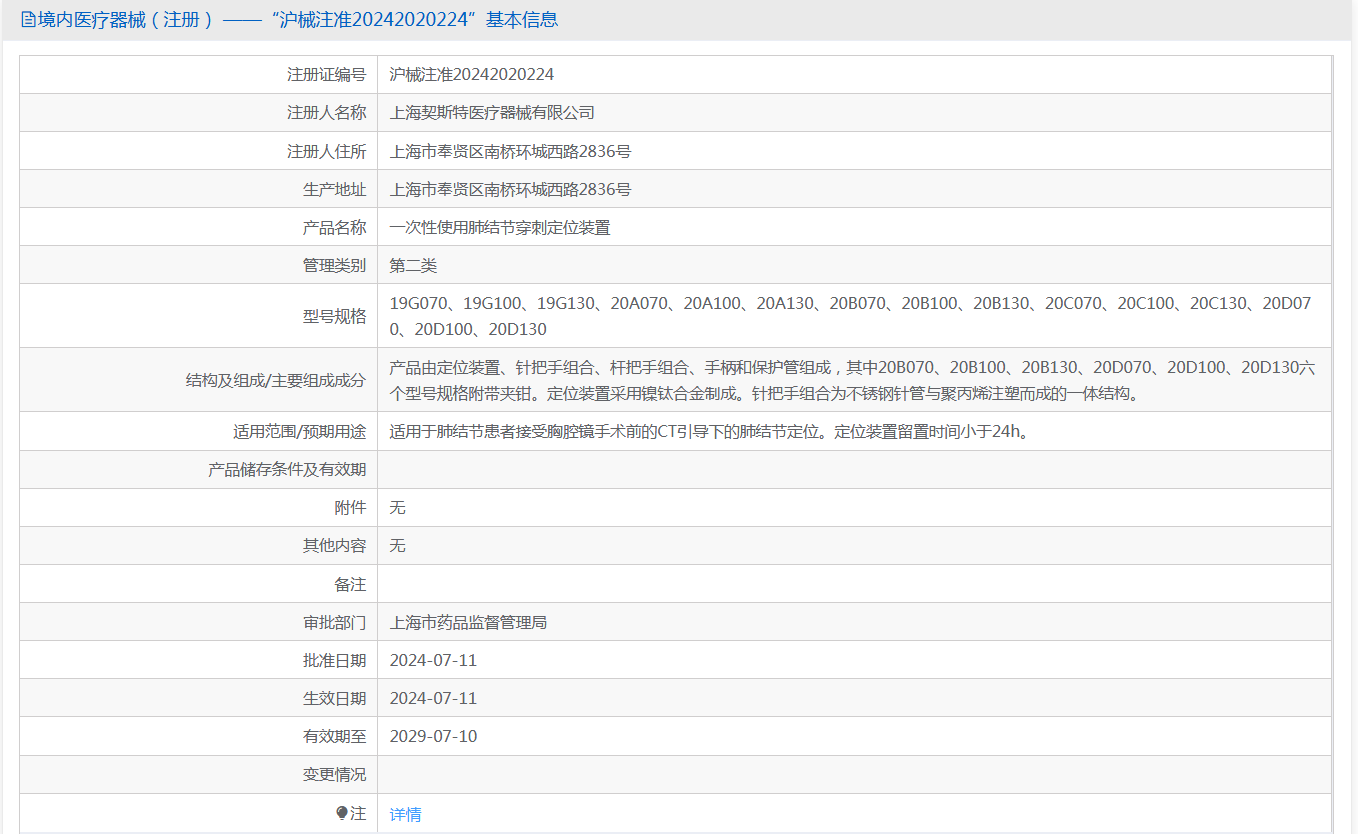Viewport: 1358px width, 834px height.
Task: Click the 结构及组成/主要组成成分 label
Action: [276, 380]
